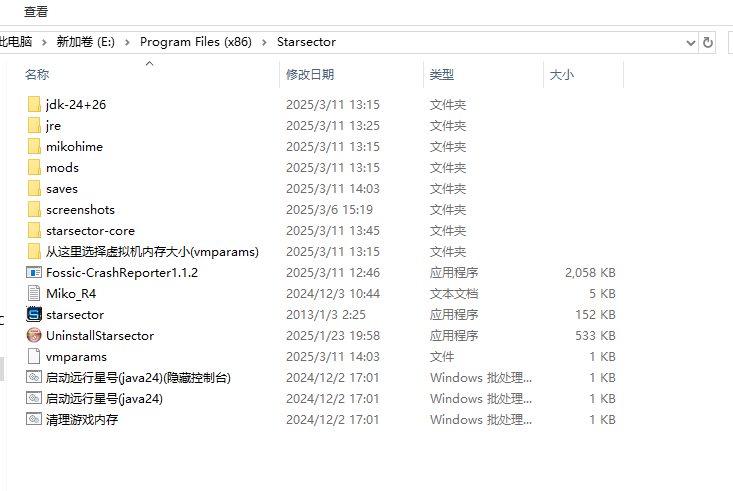
Task: Click the 清理游戏内存 file name
Action: click(x=82, y=419)
